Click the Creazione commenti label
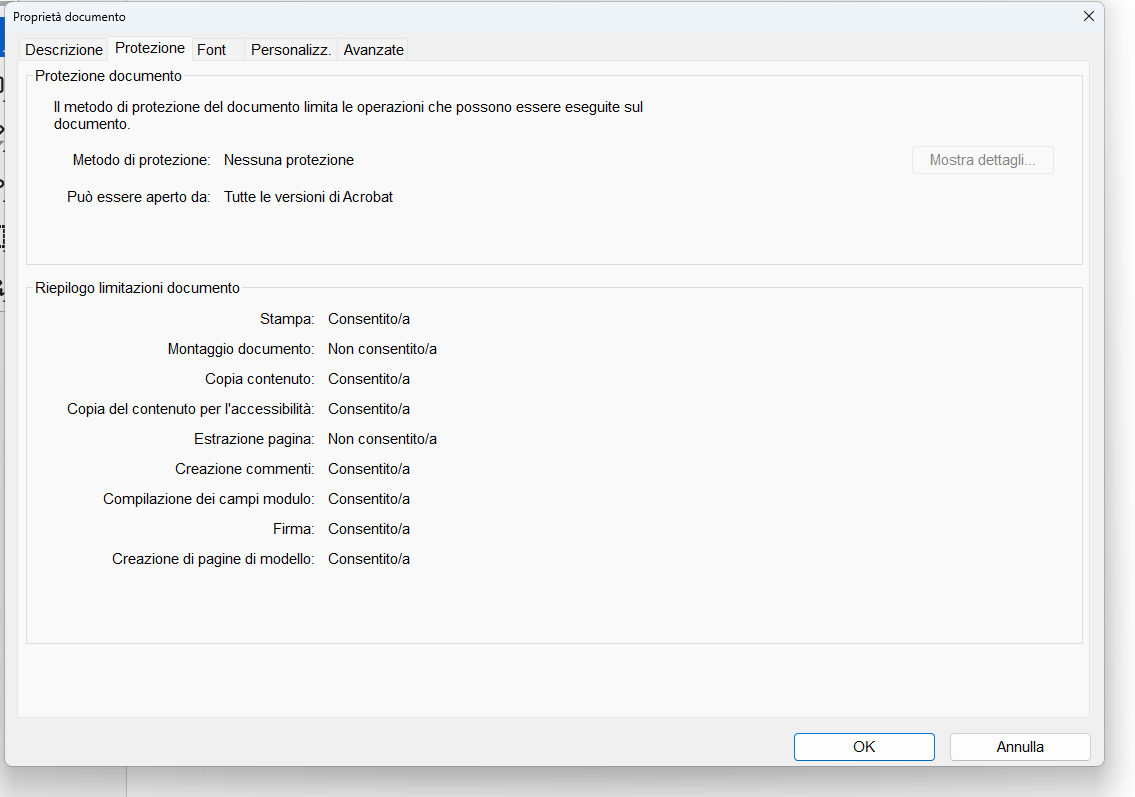This screenshot has width=1135, height=797. point(245,469)
